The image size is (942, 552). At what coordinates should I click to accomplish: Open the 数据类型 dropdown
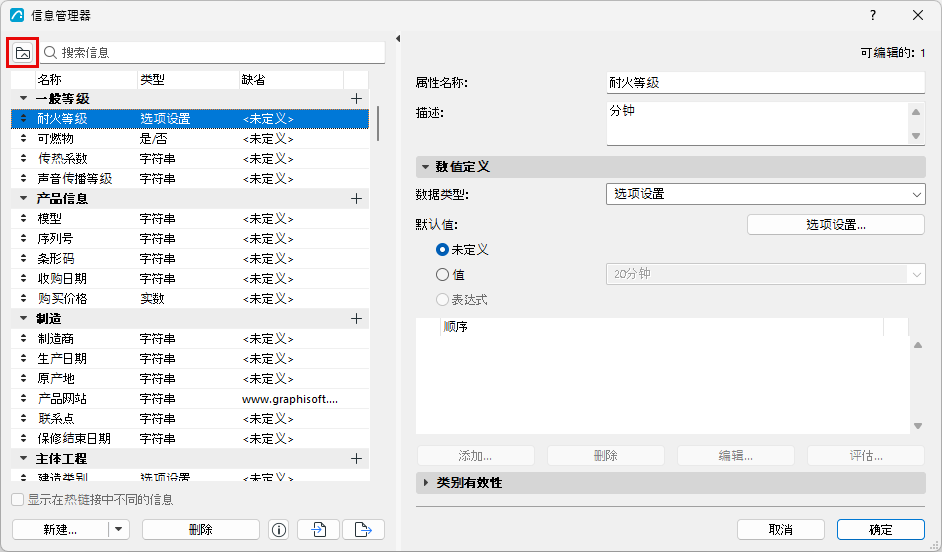(x=765, y=194)
